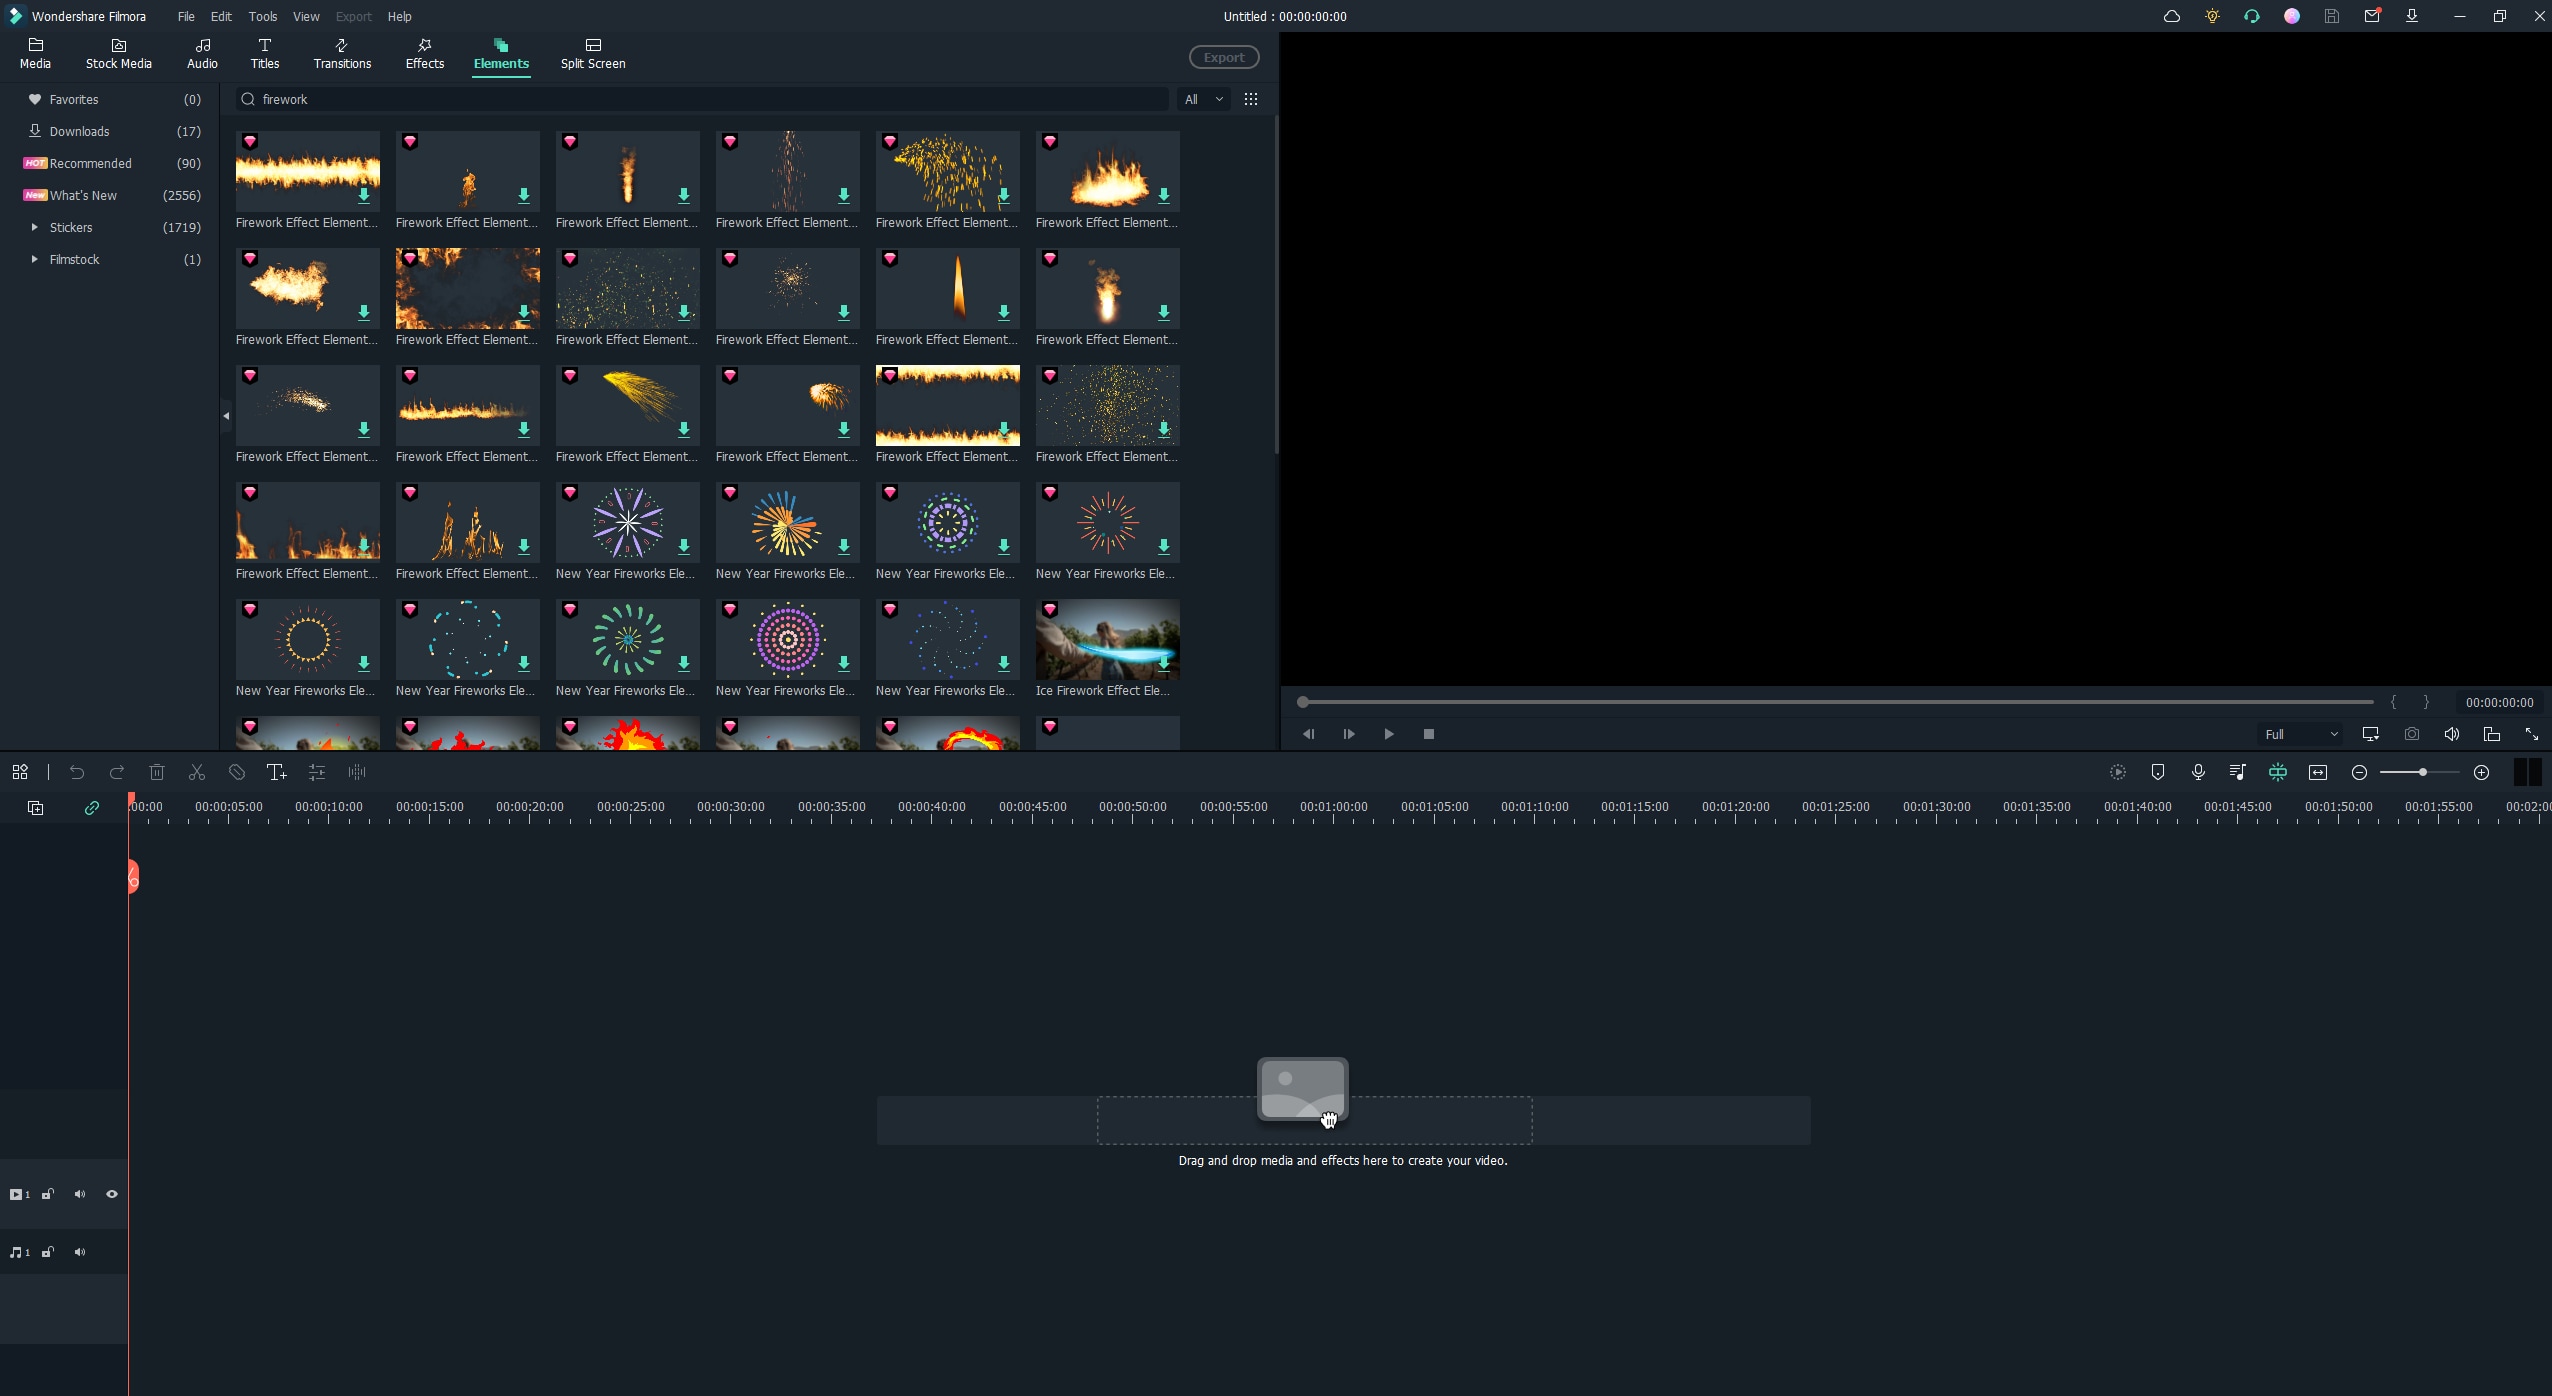This screenshot has height=1396, width=2552.
Task: Expand the Filmstock category
Action: tap(36, 258)
